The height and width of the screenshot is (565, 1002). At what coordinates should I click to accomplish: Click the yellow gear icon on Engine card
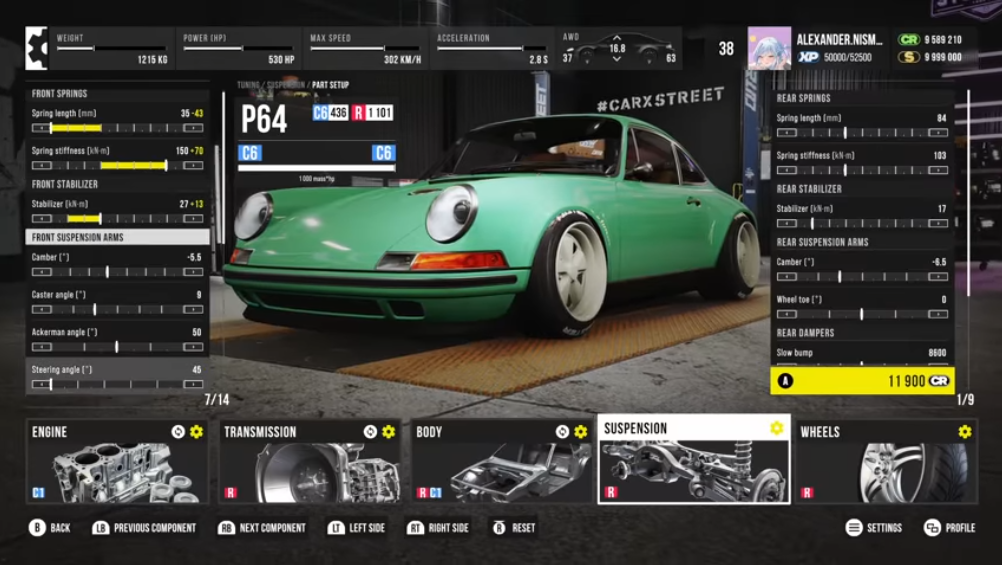pos(196,432)
